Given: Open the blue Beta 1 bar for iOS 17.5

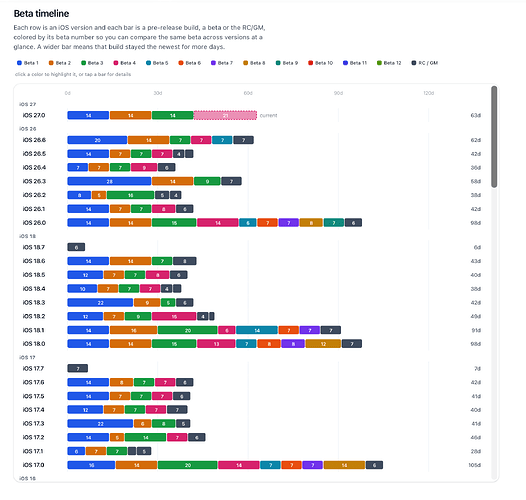Looking at the screenshot, I should (x=88, y=396).
